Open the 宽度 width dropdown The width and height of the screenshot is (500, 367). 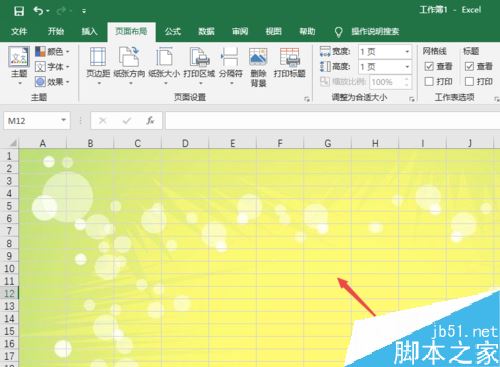pyautogui.click(x=407, y=52)
